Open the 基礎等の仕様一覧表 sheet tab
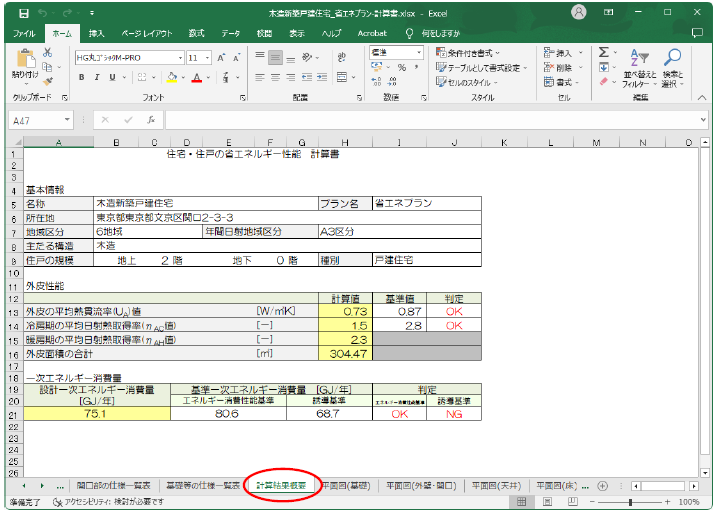 [203, 485]
